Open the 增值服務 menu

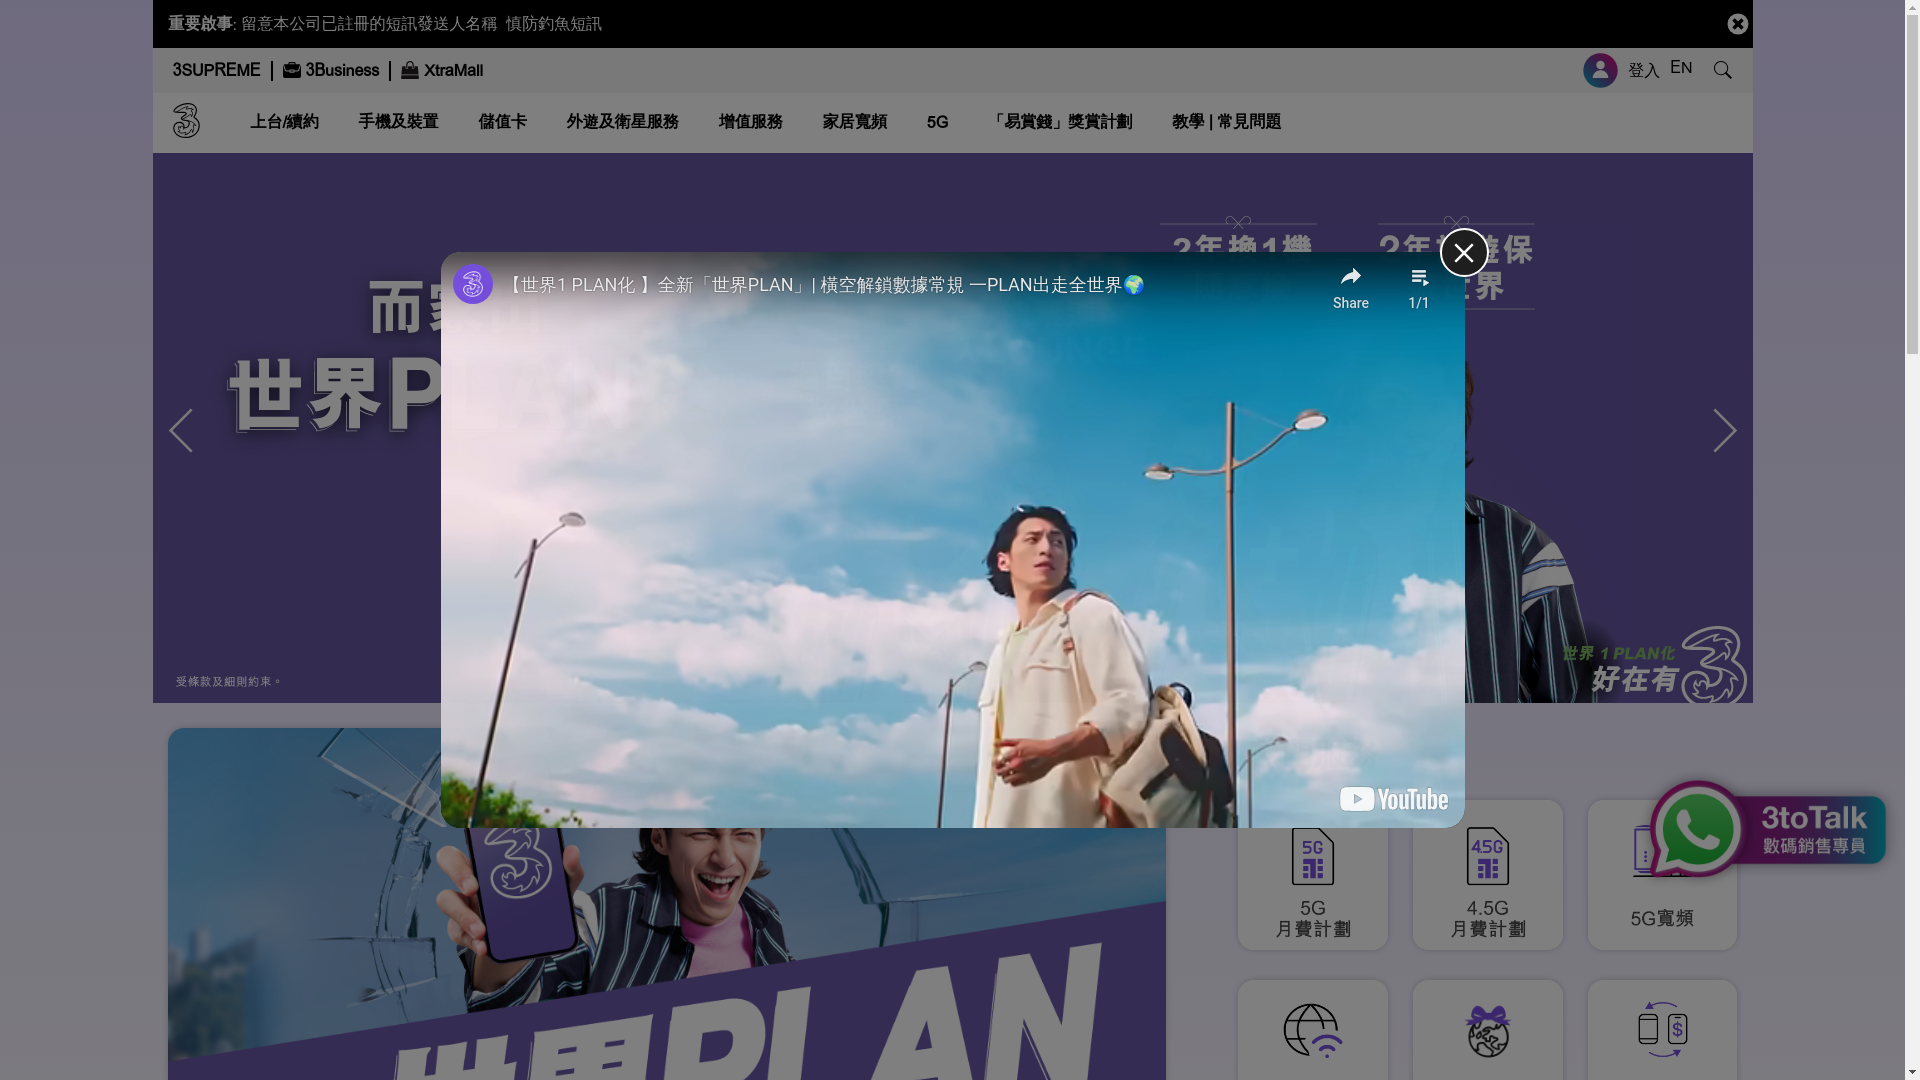(x=750, y=122)
